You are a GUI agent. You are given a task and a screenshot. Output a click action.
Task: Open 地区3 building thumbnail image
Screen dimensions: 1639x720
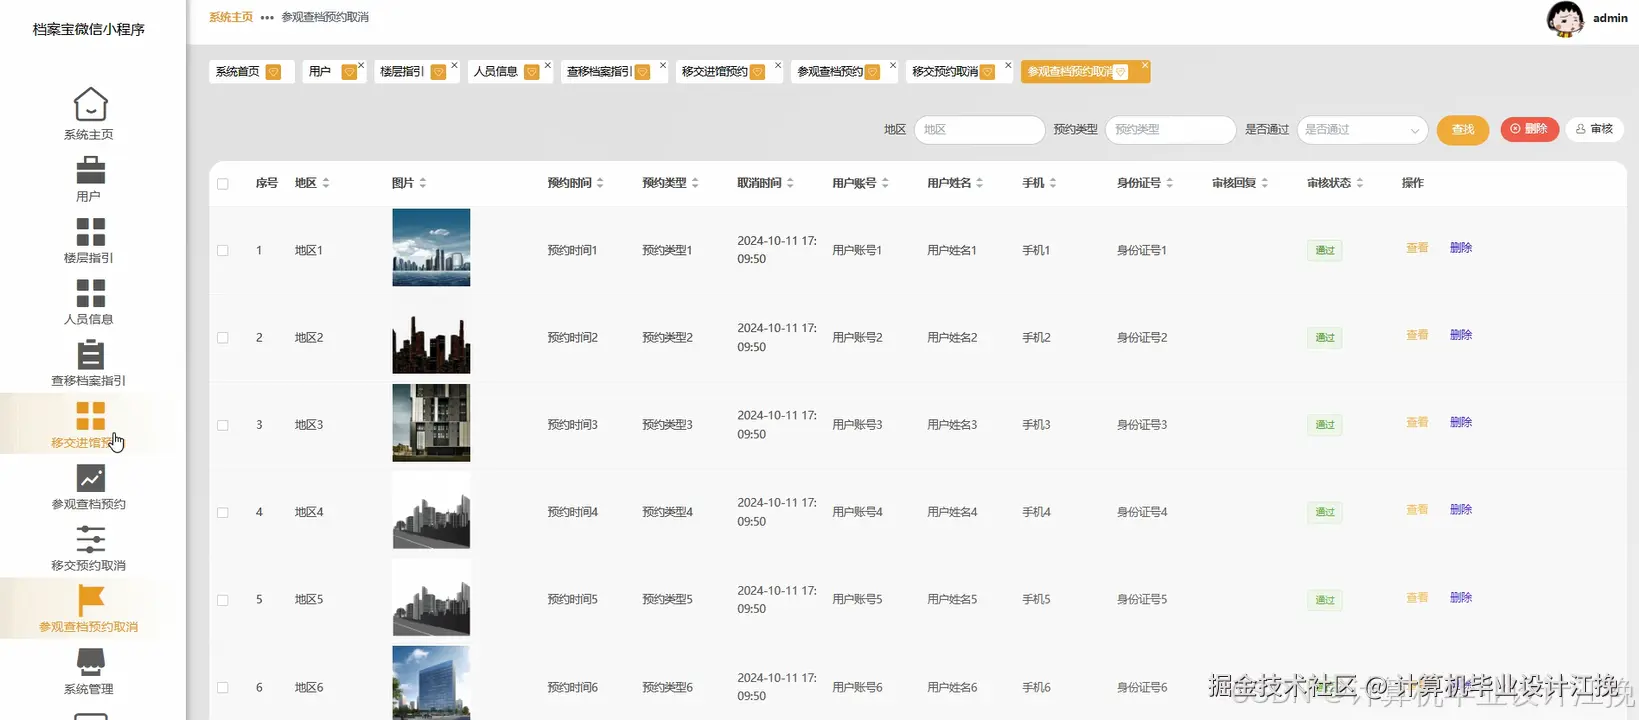pos(431,422)
